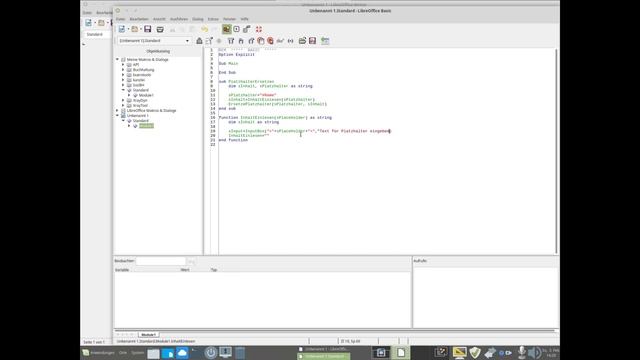Select the highlighted module under Unbenannt 1

(x=146, y=126)
